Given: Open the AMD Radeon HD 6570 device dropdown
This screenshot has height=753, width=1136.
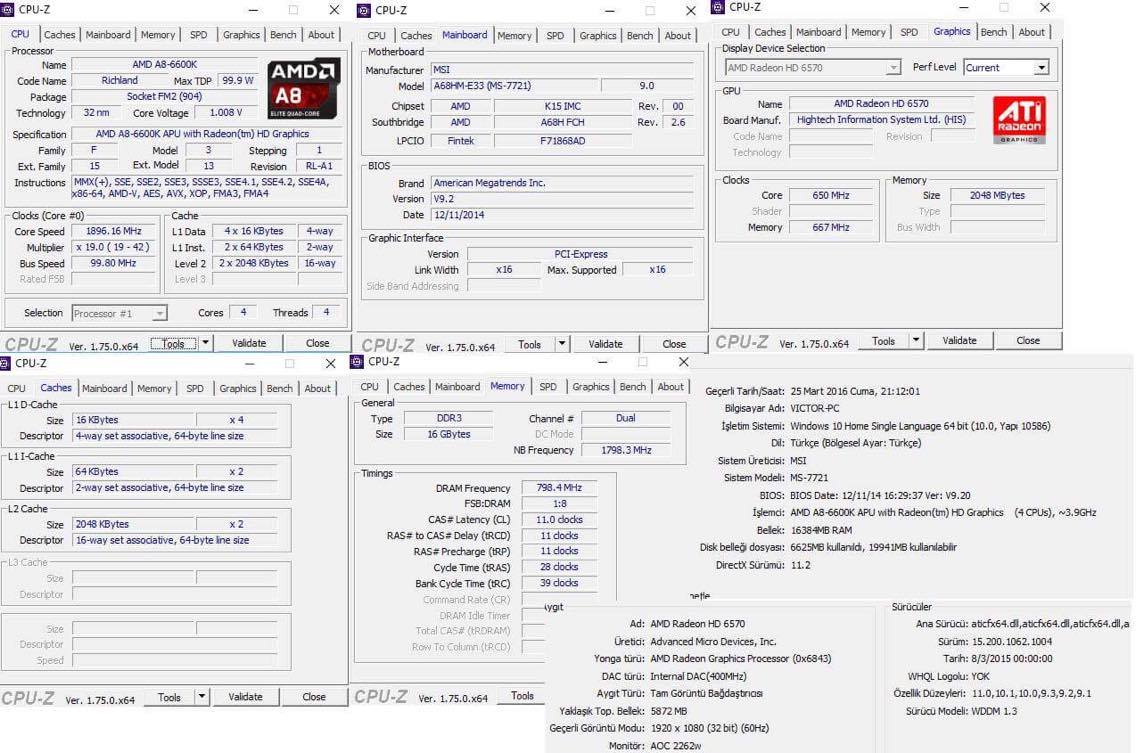Looking at the screenshot, I should (812, 67).
